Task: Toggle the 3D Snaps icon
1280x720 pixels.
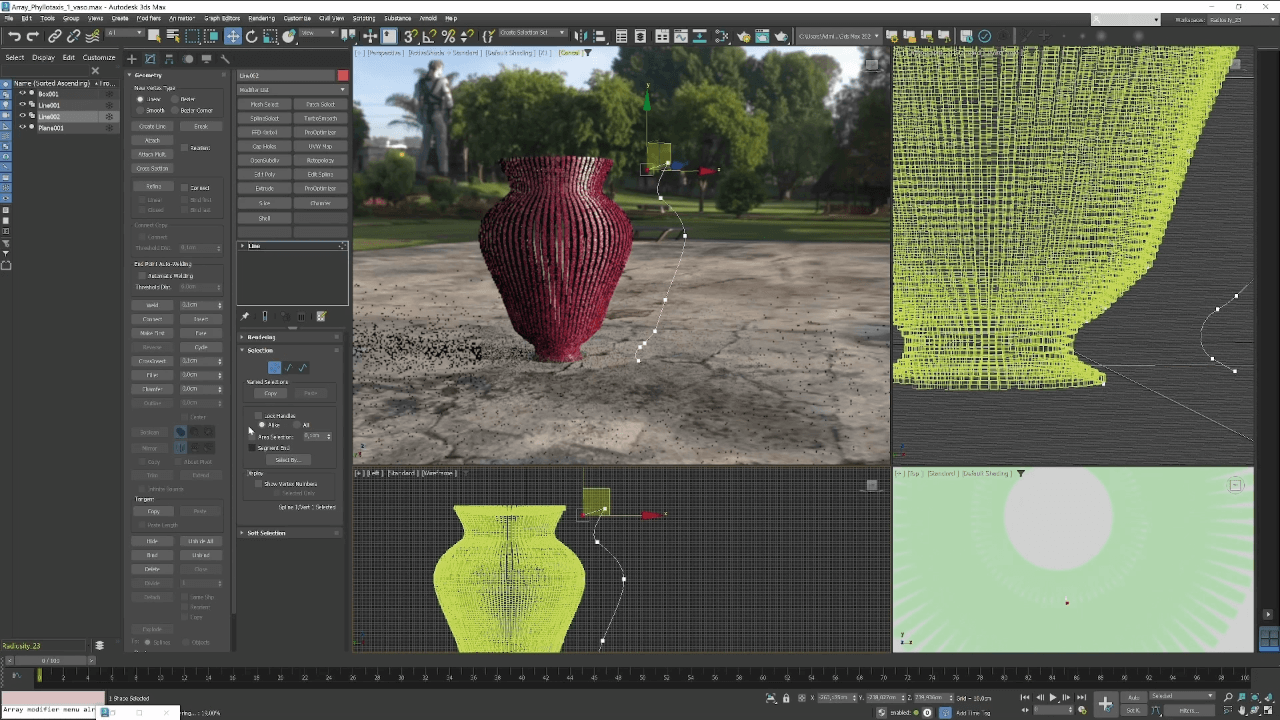Action: tap(411, 36)
